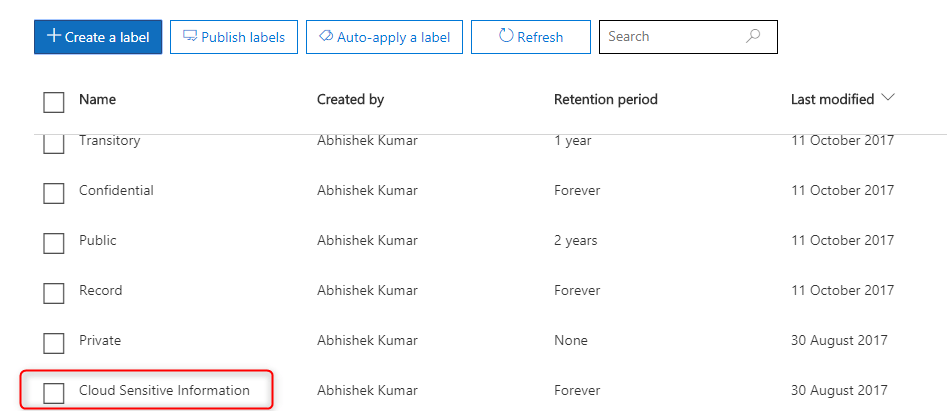Tick the Private label checkbox
Screen dimensions: 947x411
coord(54,343)
